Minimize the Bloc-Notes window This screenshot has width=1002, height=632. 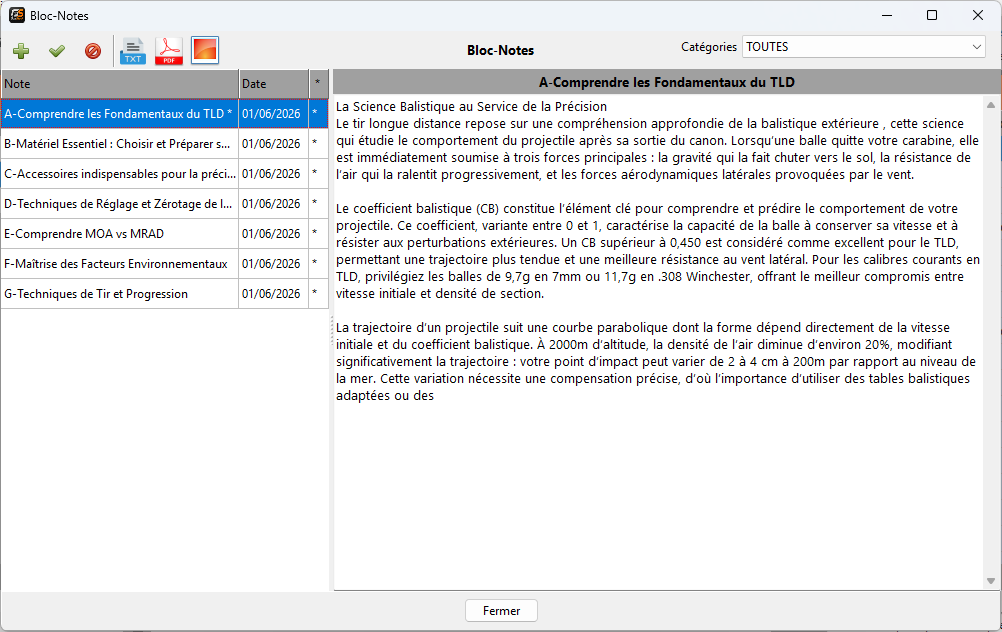pos(887,15)
